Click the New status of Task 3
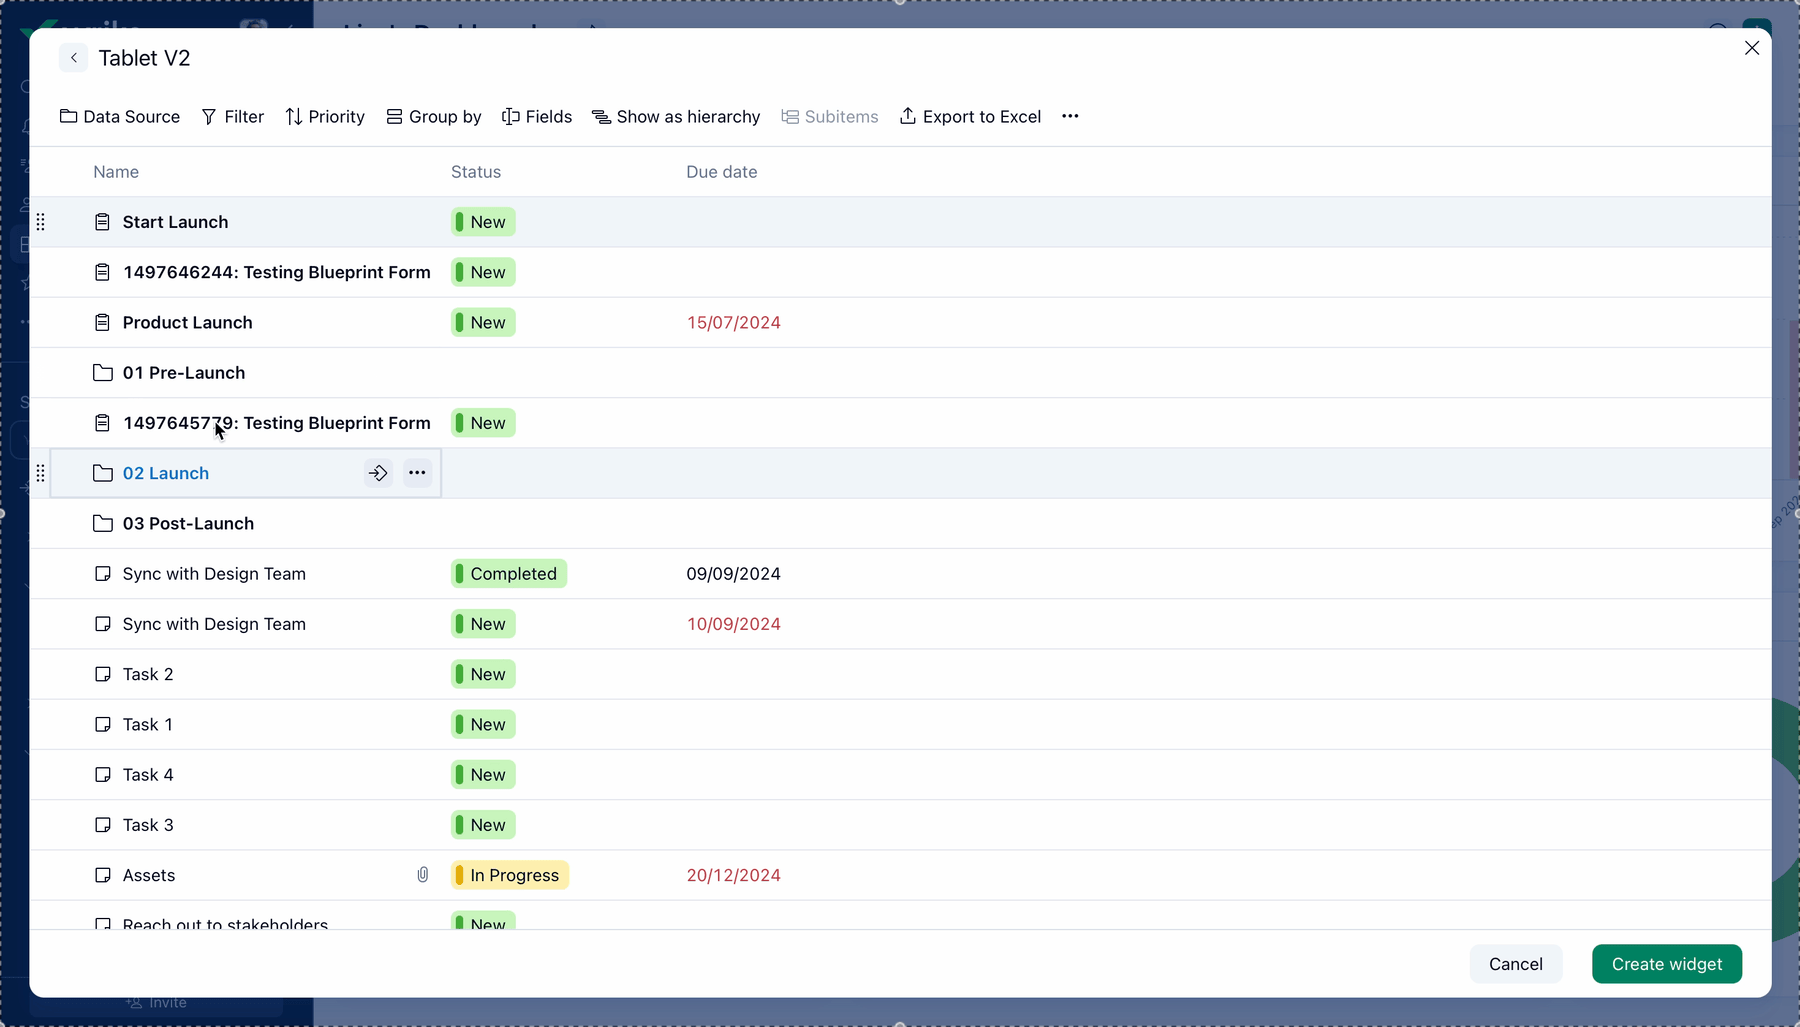The image size is (1800, 1027). [x=483, y=825]
